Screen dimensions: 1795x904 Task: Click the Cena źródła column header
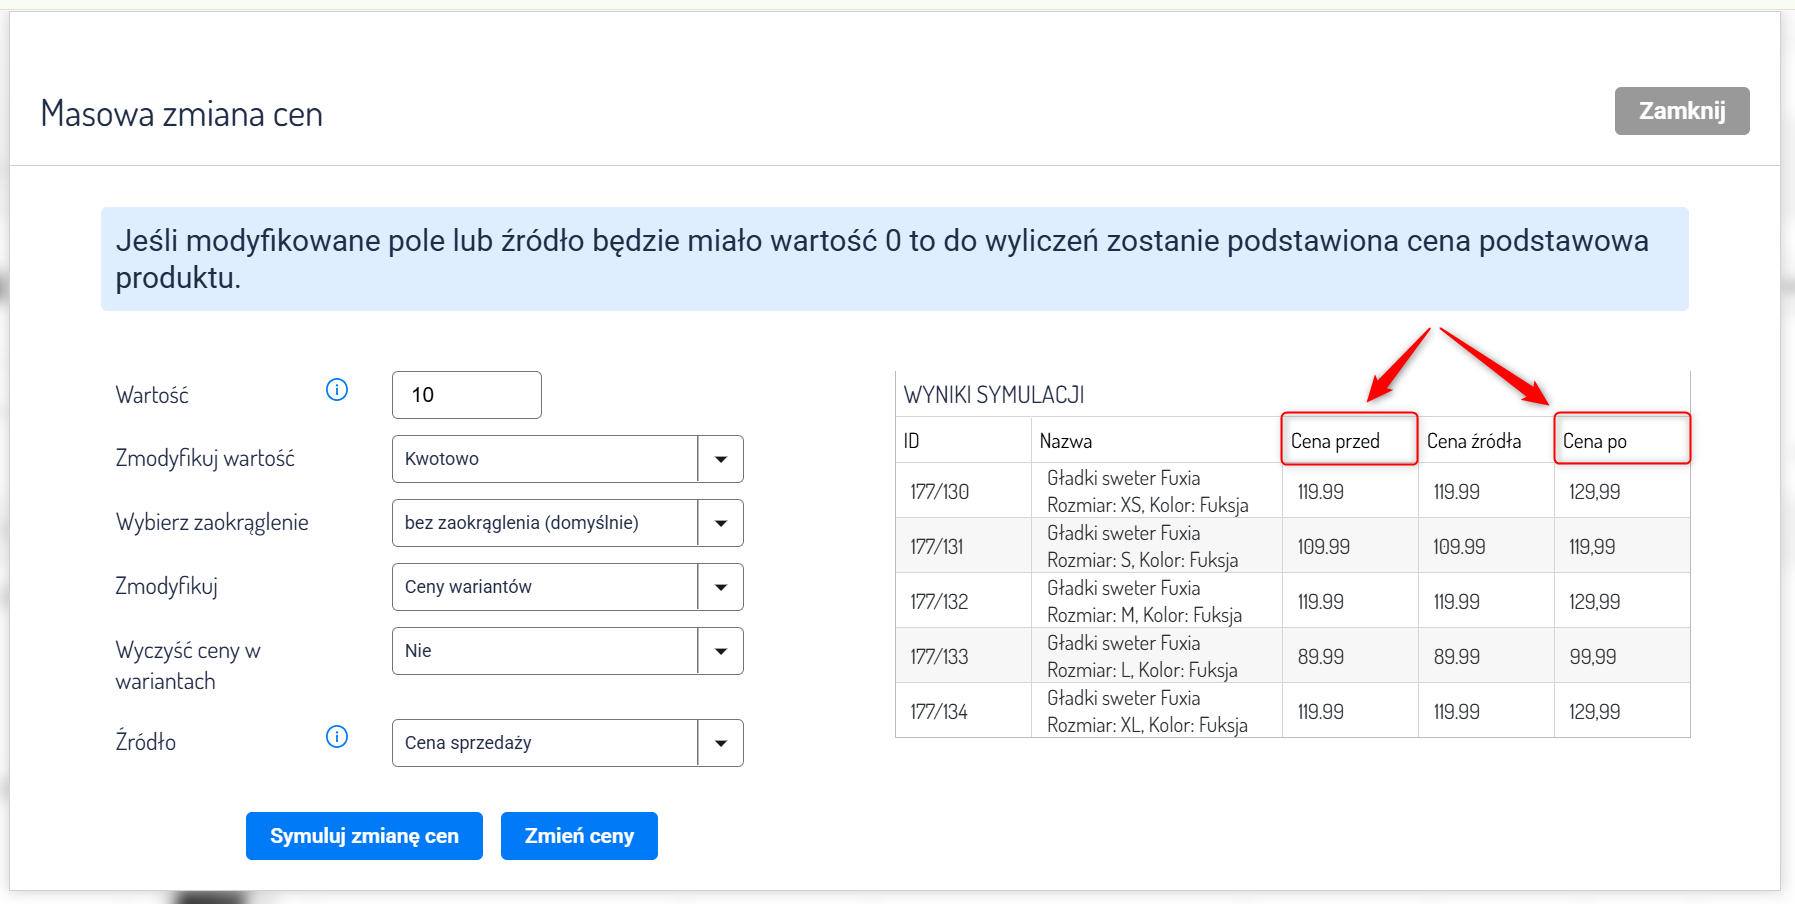pos(1474,441)
